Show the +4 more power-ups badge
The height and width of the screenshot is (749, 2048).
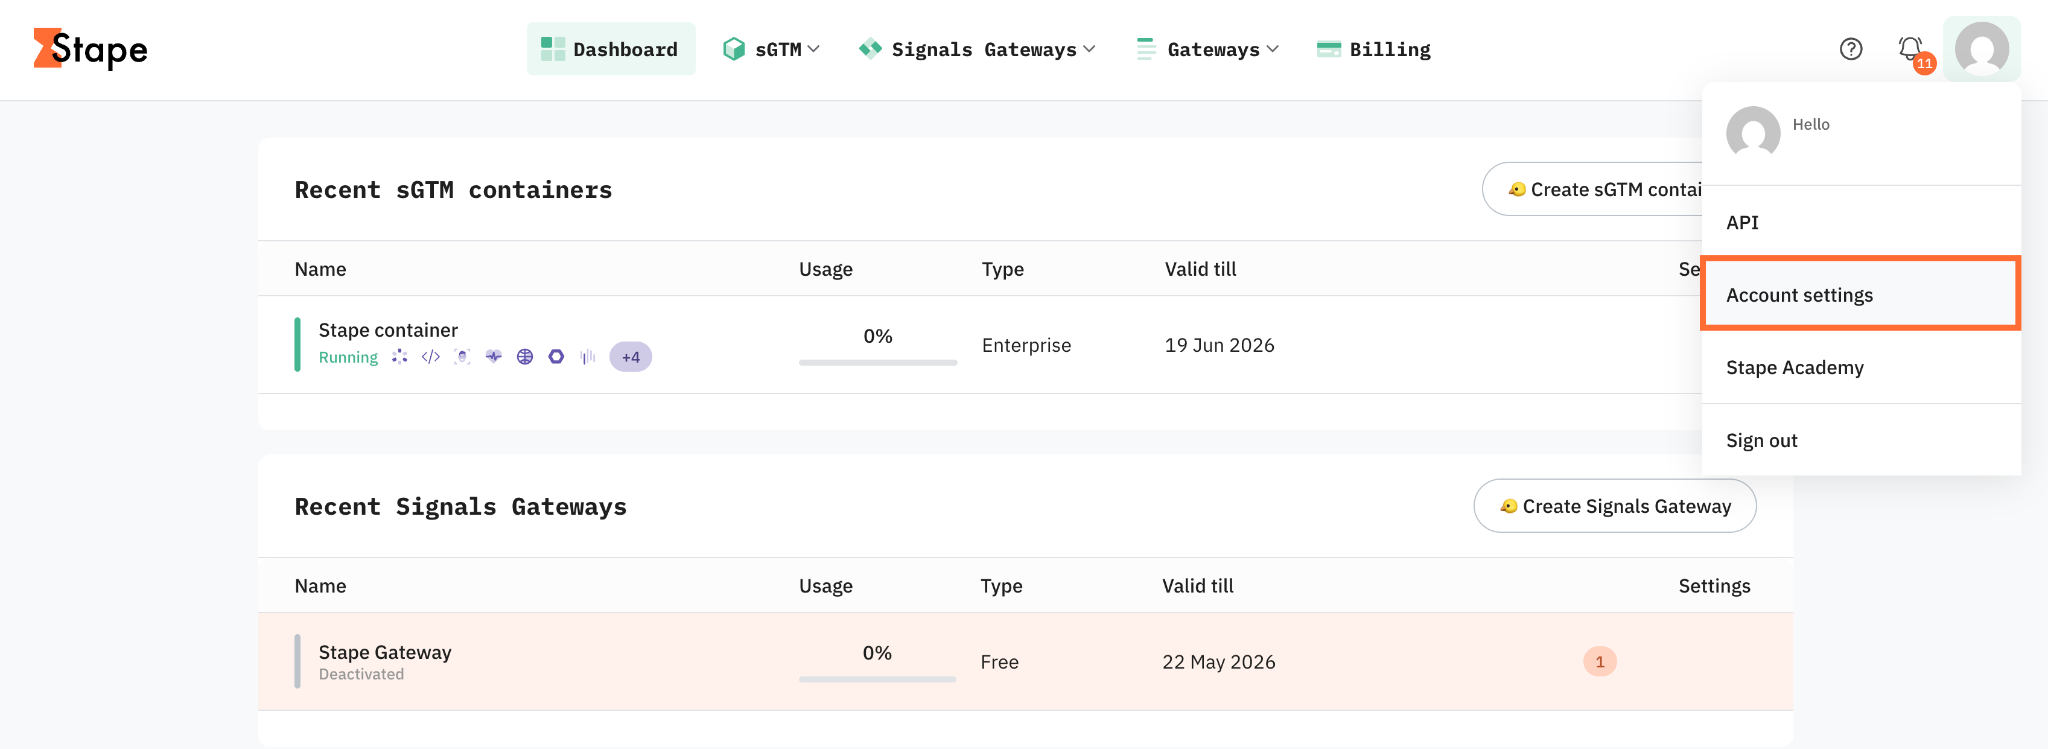coord(631,357)
